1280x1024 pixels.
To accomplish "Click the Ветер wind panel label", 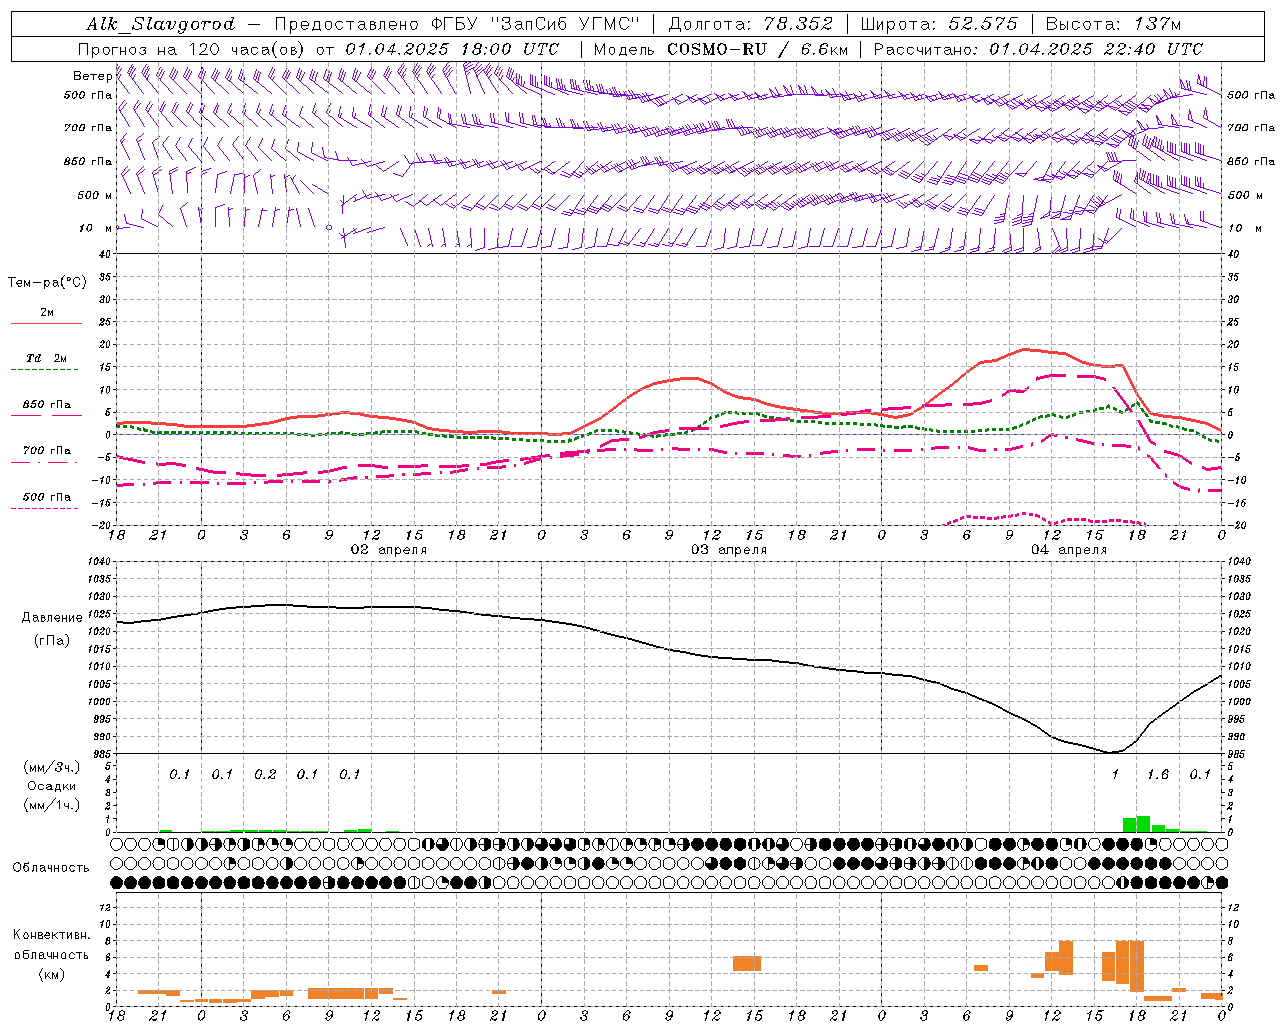I will (92, 75).
